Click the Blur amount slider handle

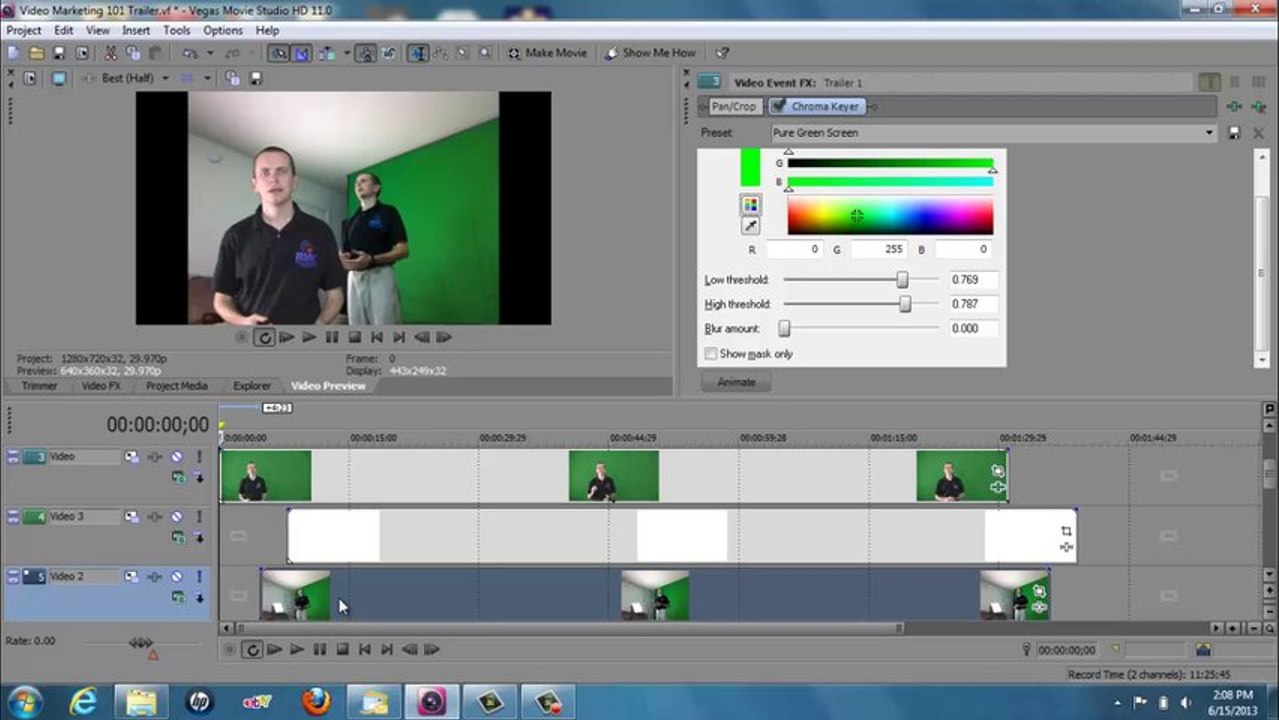(x=784, y=328)
